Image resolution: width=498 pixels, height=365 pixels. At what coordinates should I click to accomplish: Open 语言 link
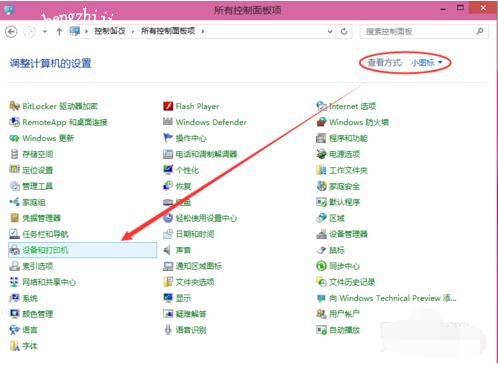pos(30,330)
